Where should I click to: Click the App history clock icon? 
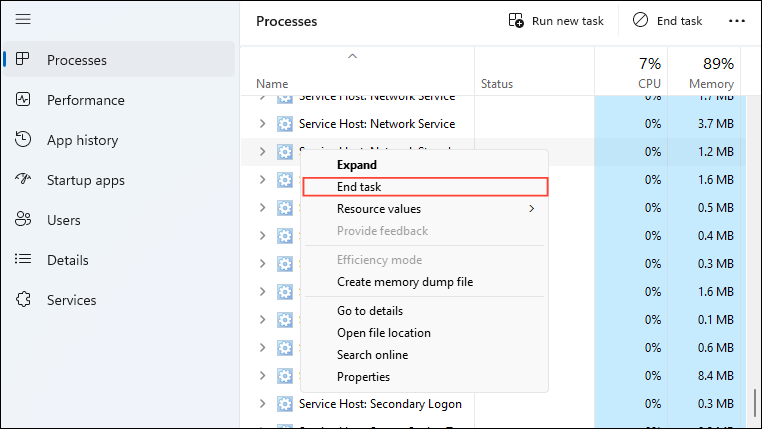23,140
